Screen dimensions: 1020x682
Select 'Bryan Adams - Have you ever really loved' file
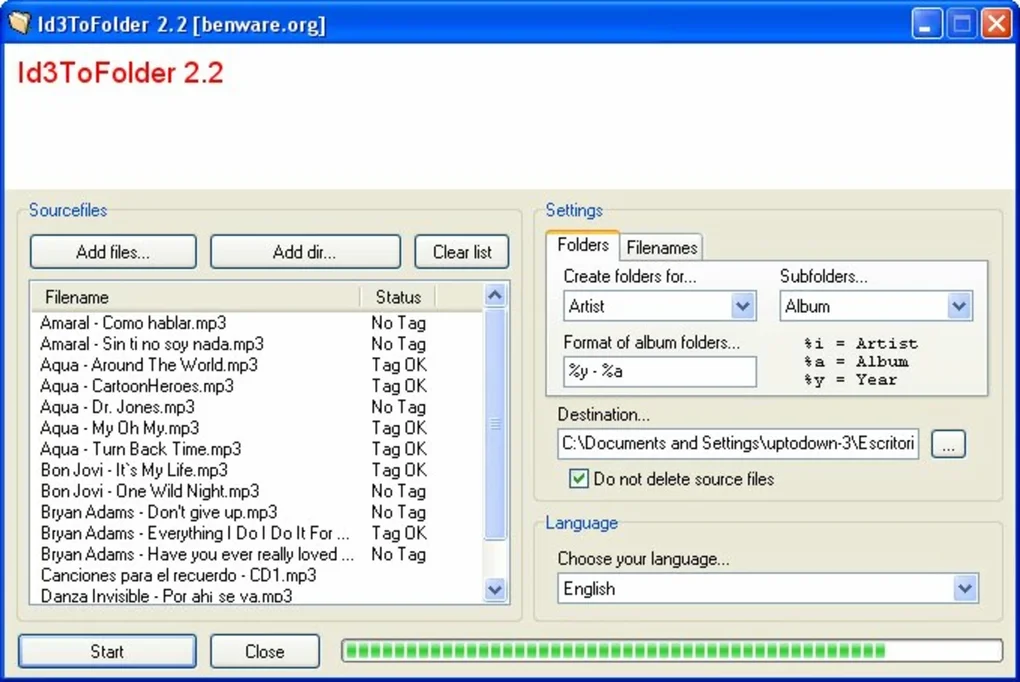(197, 554)
